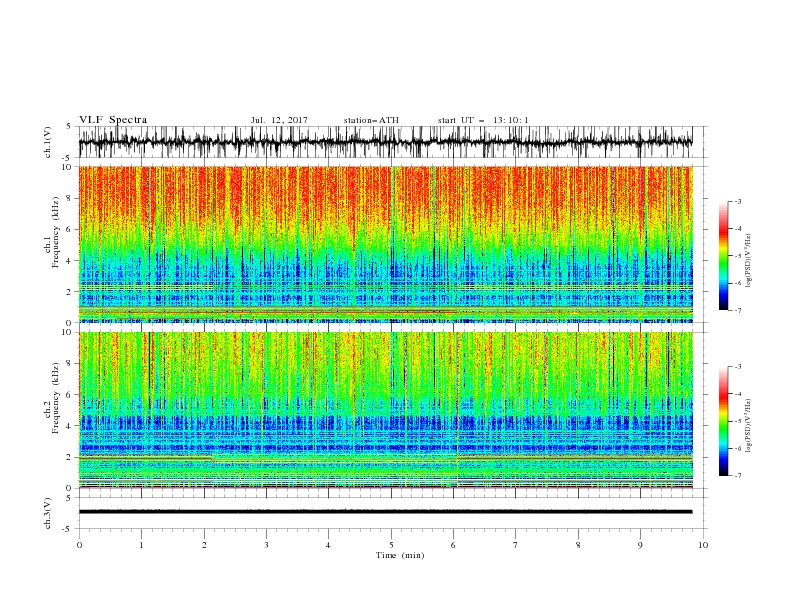This screenshot has height=612, width=792.
Task: Click inside the ch.1 spectrogram panel
Action: click(x=385, y=244)
